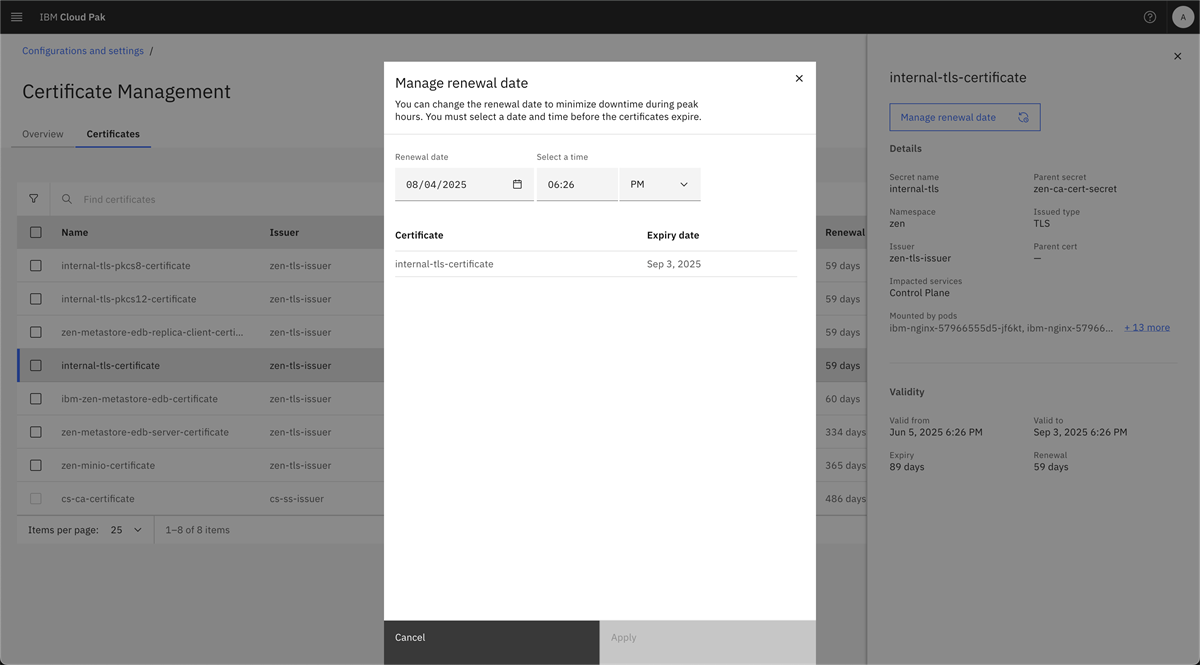Click internal-tls-pkcs12-certificate name in table
The width and height of the screenshot is (1200, 665).
click(129, 299)
